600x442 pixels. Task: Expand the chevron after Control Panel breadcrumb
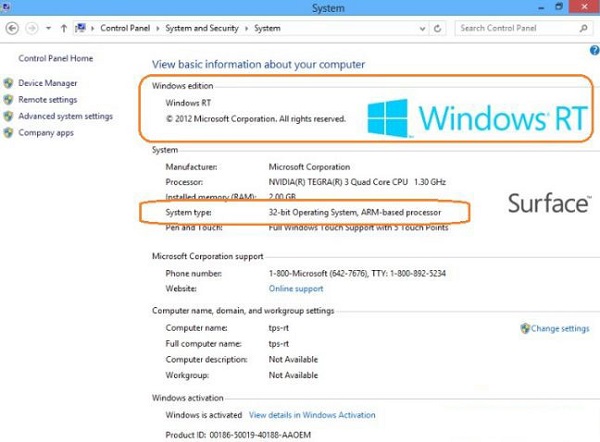158,28
